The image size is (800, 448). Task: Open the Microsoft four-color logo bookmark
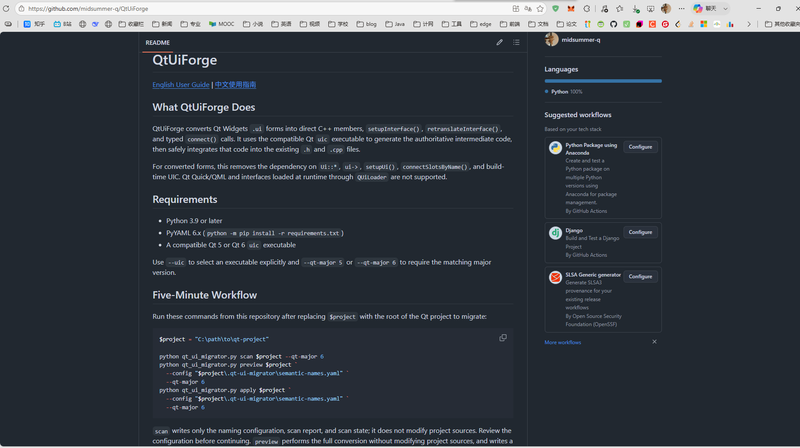click(x=704, y=24)
